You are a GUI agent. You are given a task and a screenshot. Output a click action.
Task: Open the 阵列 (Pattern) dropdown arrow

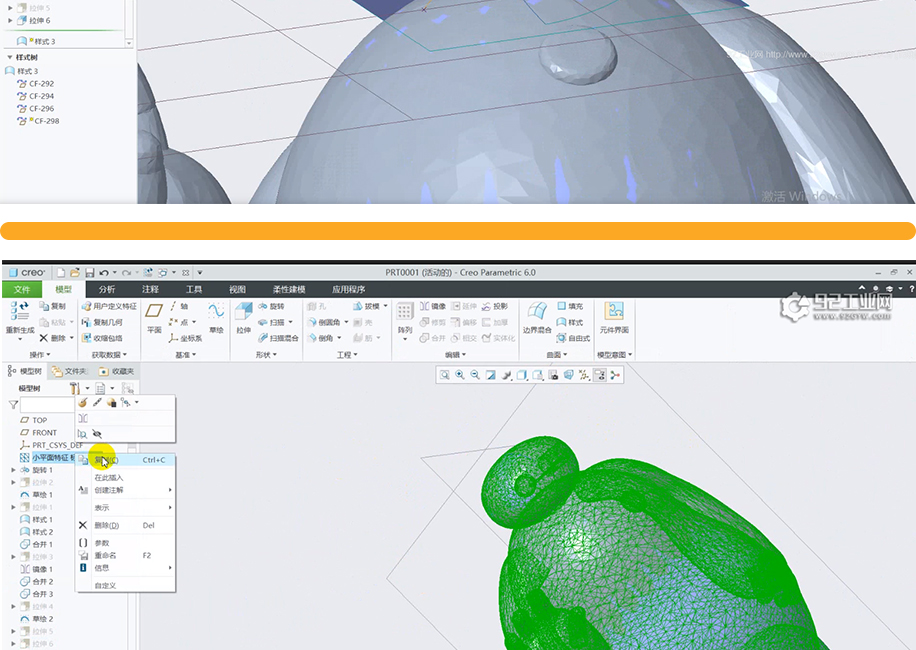405,339
